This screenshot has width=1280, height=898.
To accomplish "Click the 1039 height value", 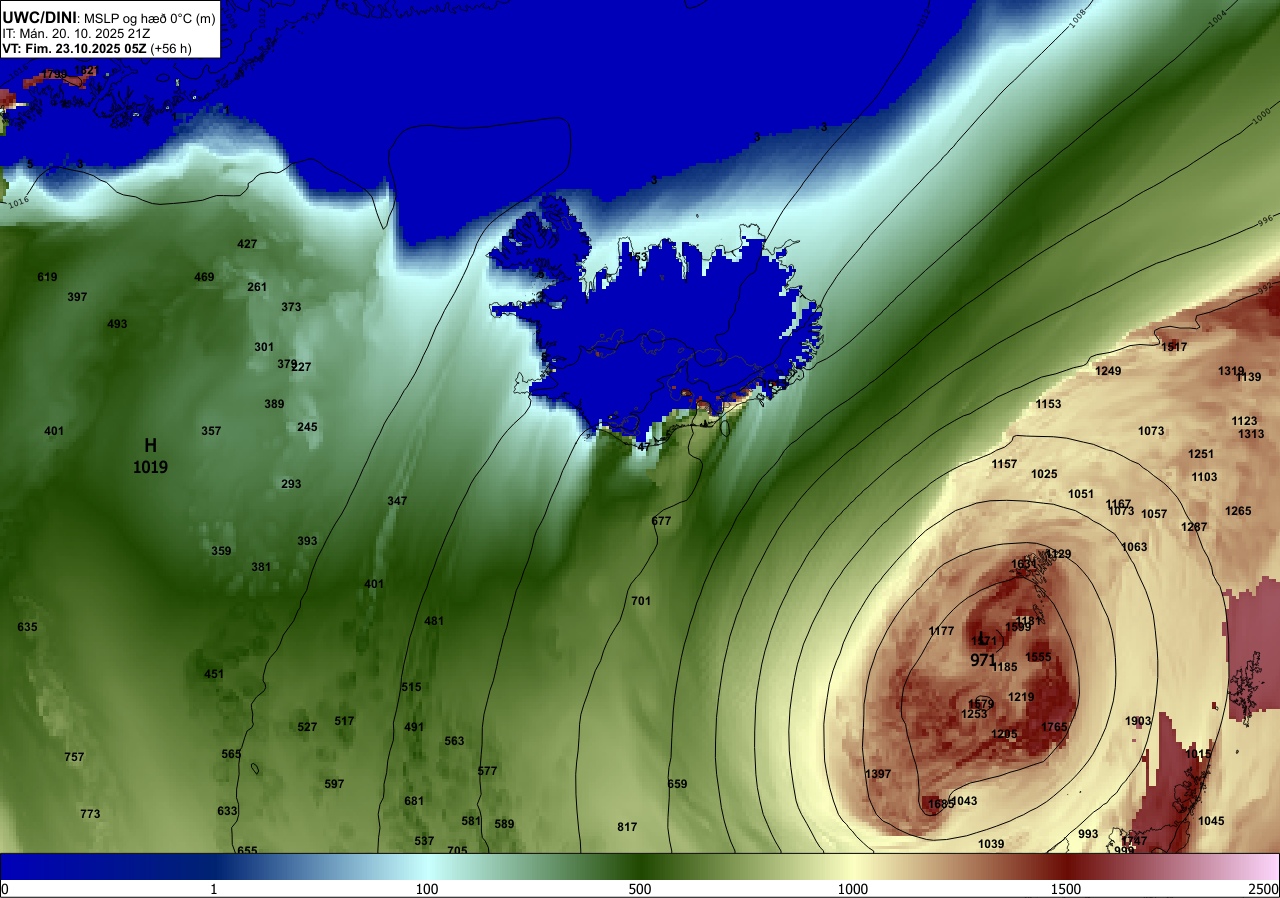I will tap(991, 844).
